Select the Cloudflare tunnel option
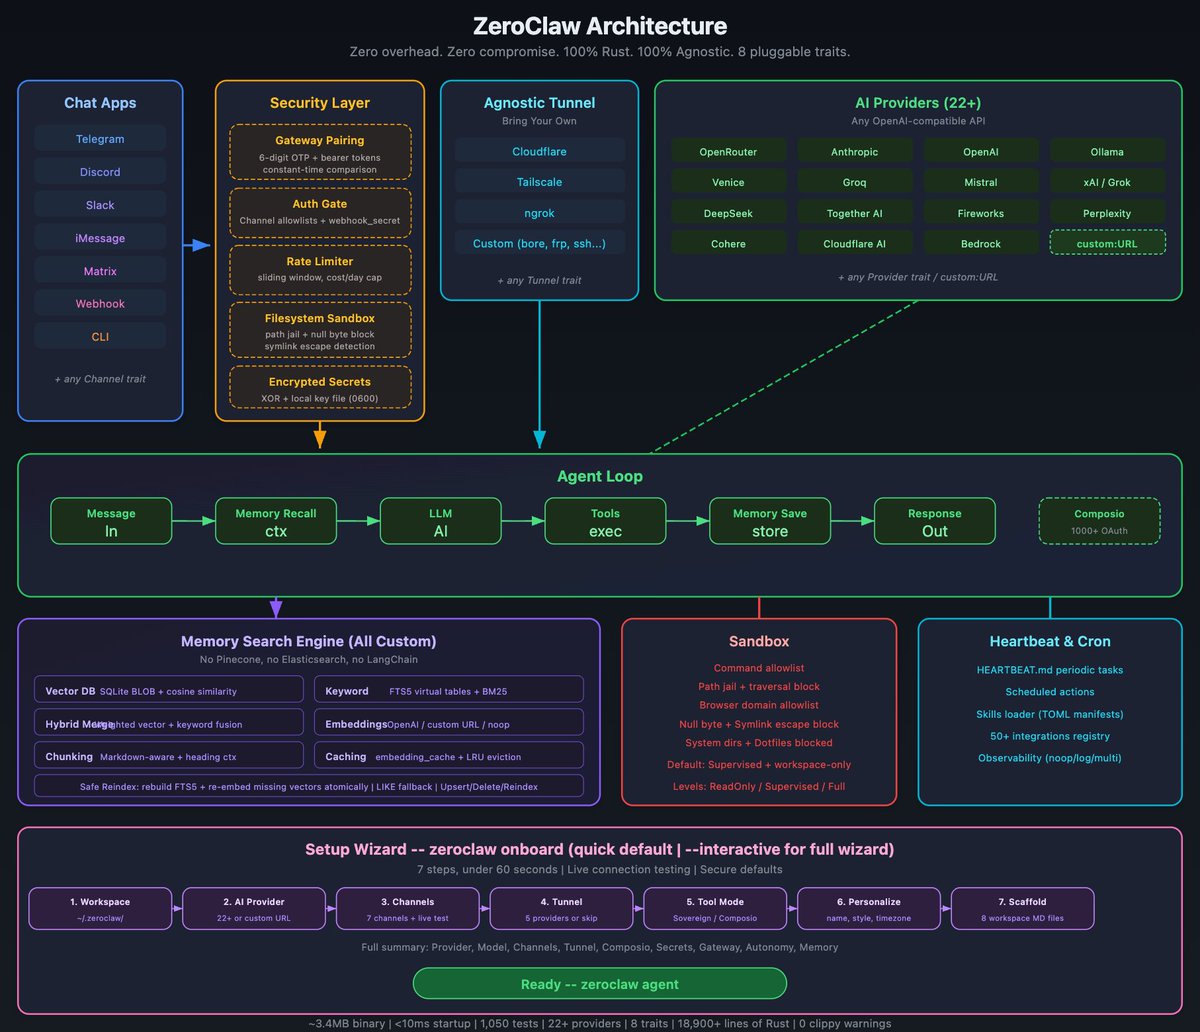This screenshot has width=1200, height=1032. coord(539,150)
